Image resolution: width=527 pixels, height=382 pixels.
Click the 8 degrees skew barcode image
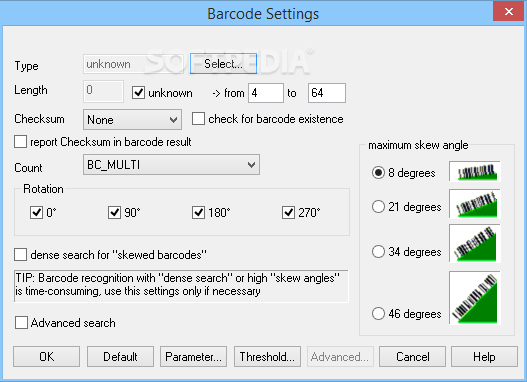click(x=475, y=171)
